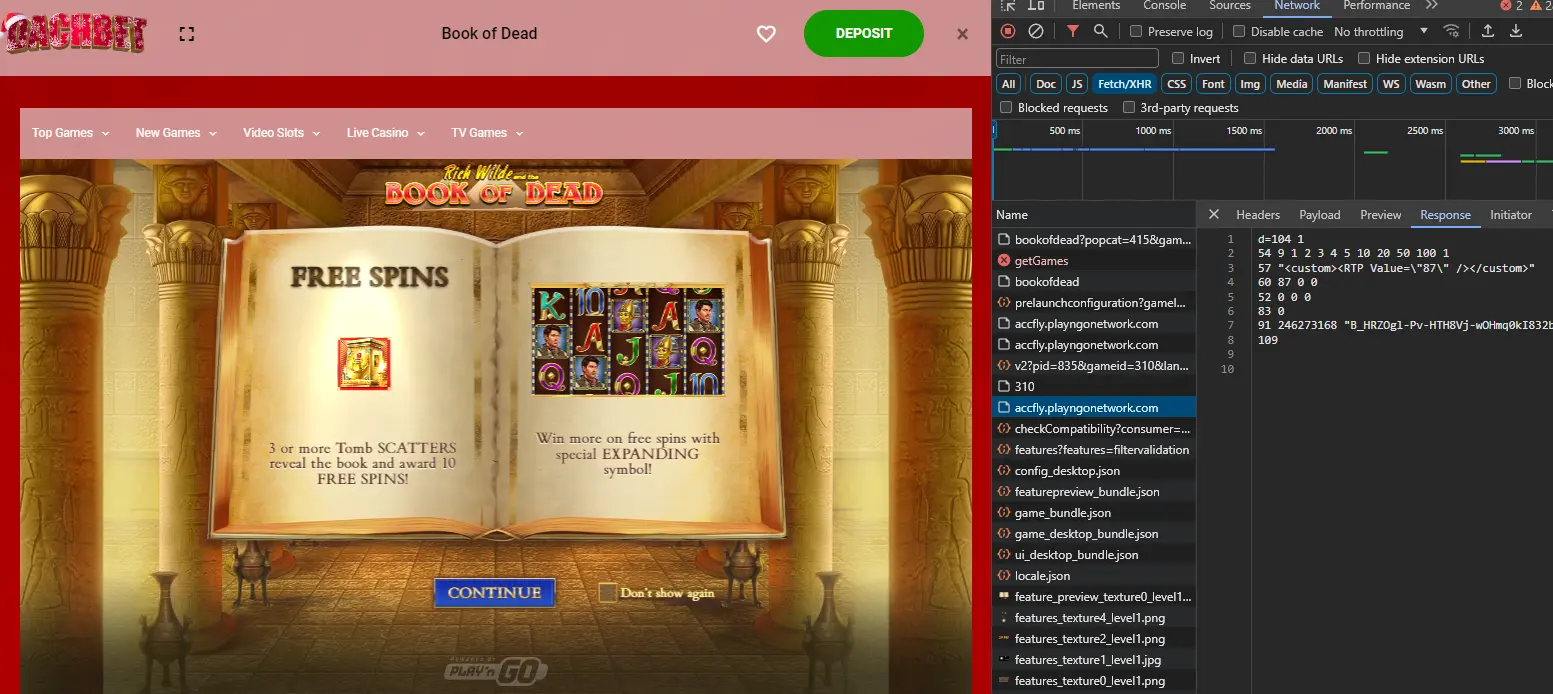Filter requests by Img type
Viewport: 1553px width, 694px height.
1249,84
